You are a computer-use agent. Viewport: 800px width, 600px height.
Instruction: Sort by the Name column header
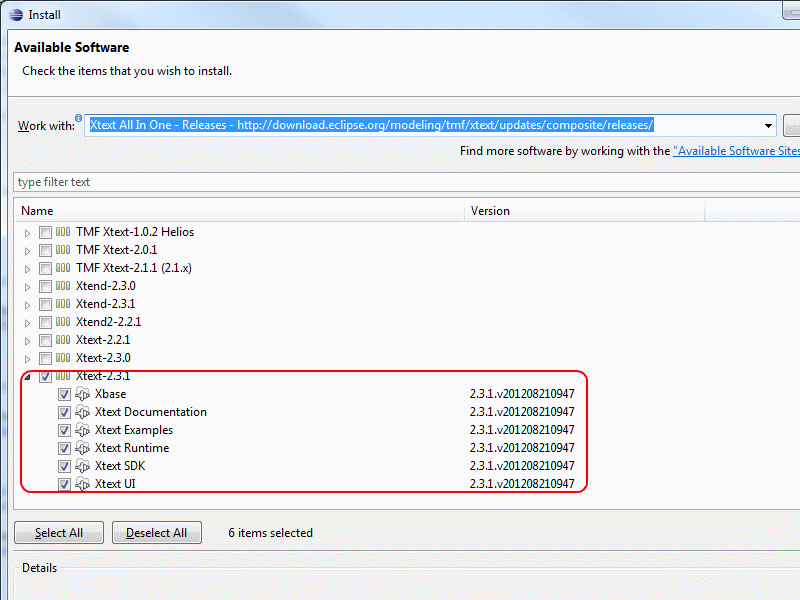240,211
